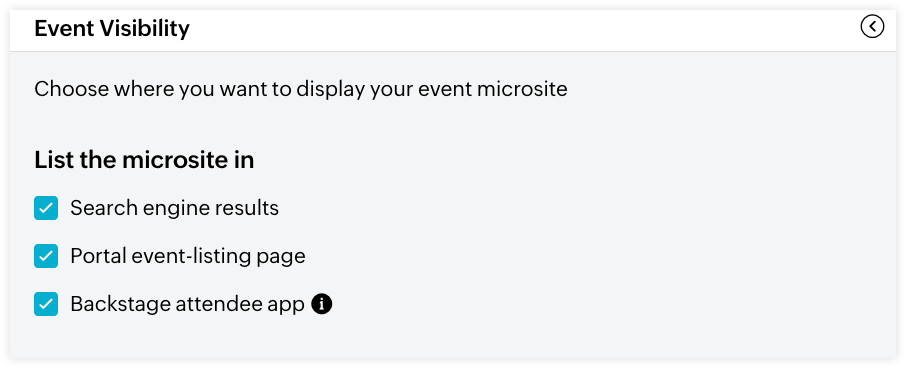The image size is (906, 368).
Task: Toggle the Portal event-listing page checkbox
Action: point(46,256)
